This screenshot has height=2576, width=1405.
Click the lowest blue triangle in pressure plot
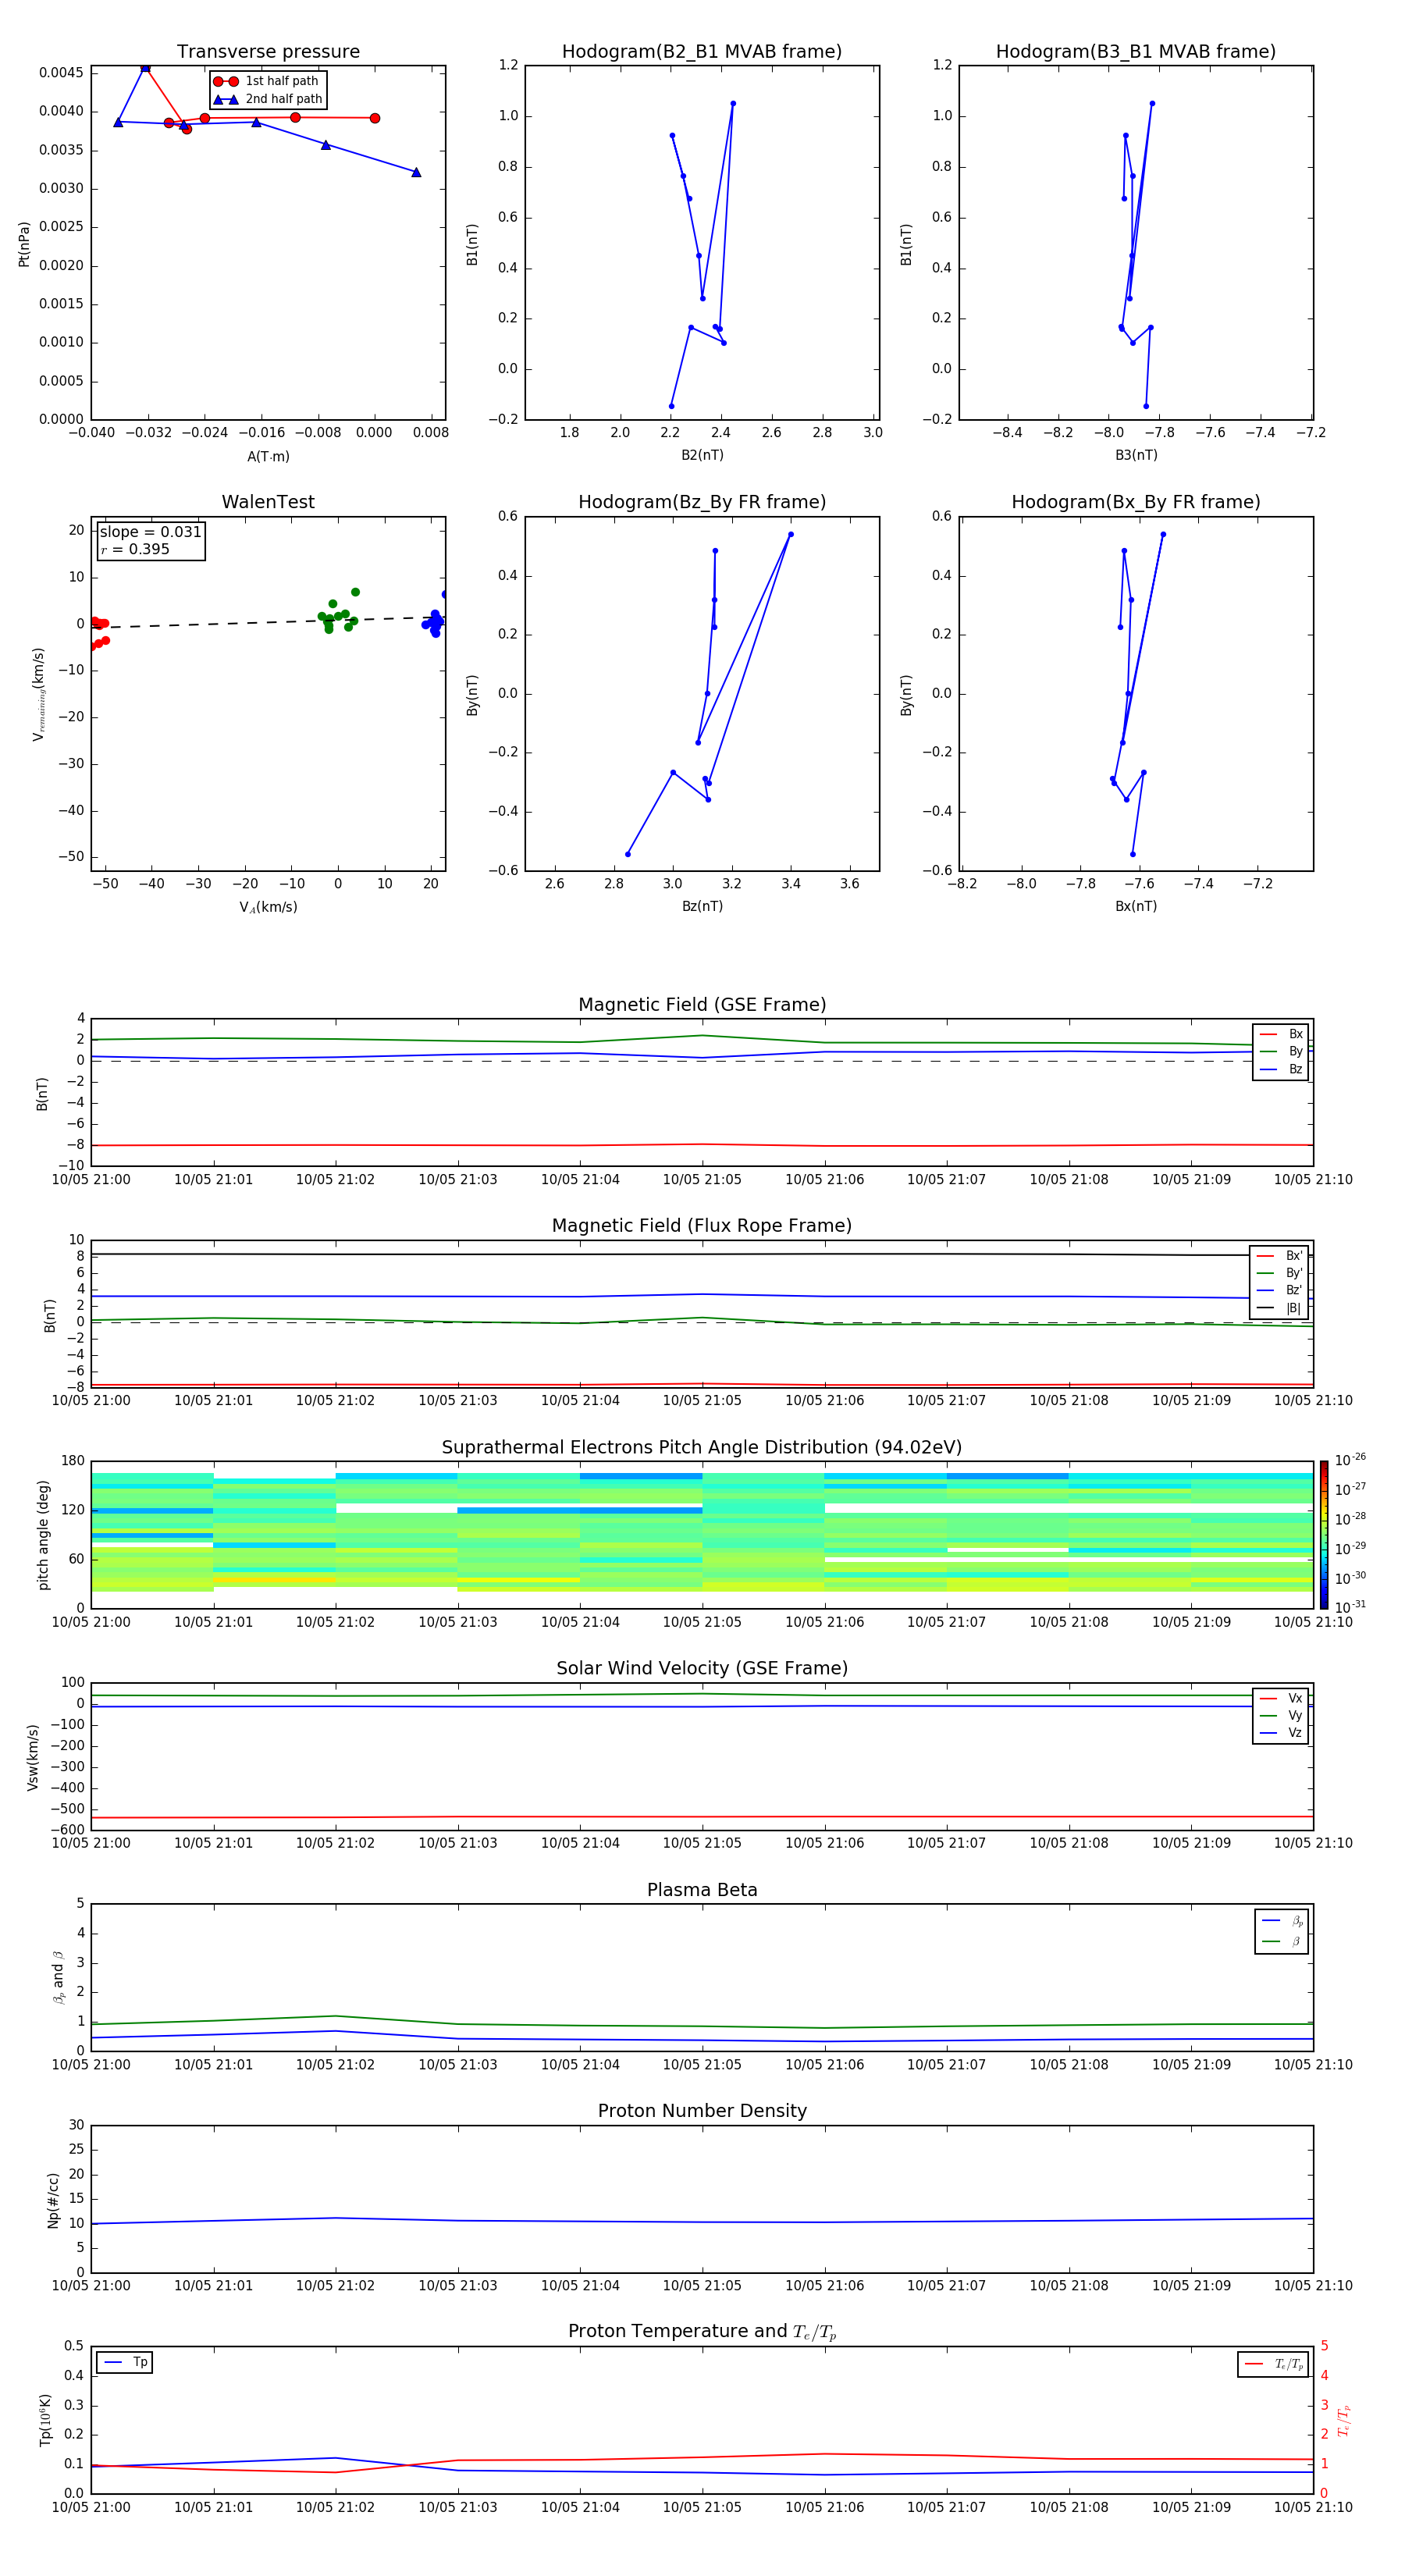pyautogui.click(x=416, y=172)
